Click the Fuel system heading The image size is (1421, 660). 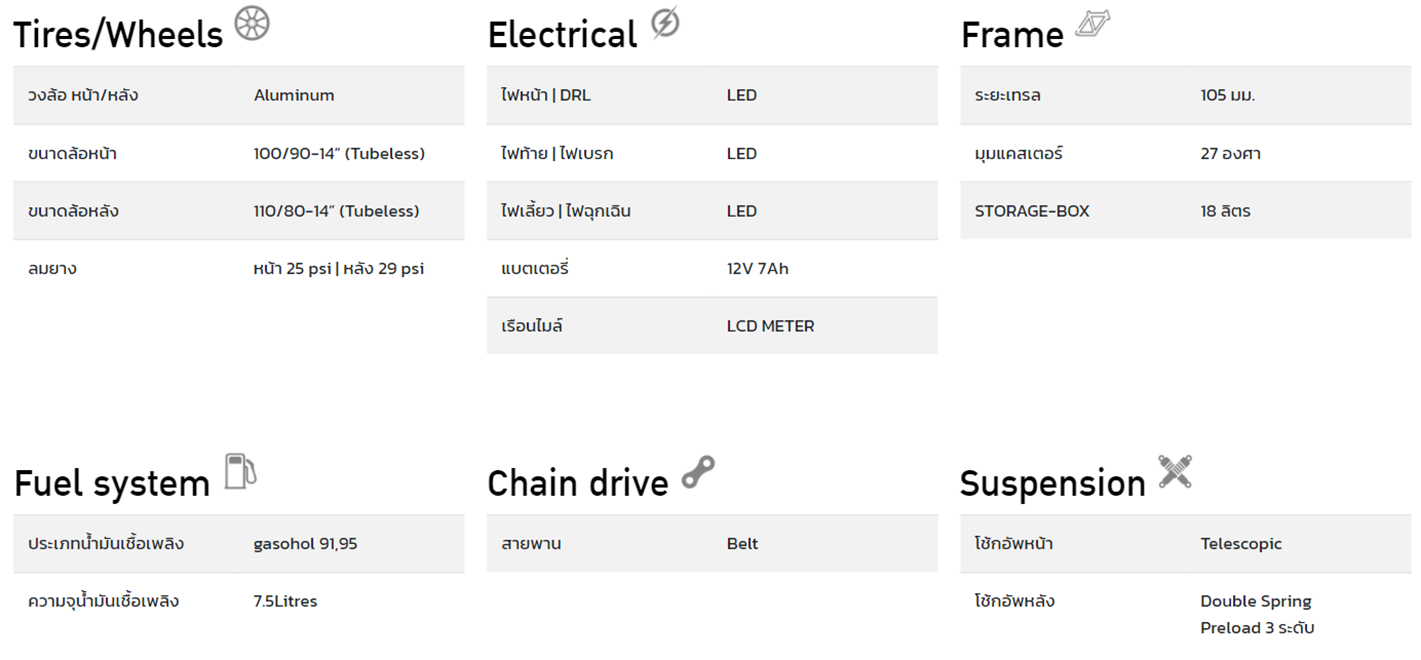click(x=112, y=484)
